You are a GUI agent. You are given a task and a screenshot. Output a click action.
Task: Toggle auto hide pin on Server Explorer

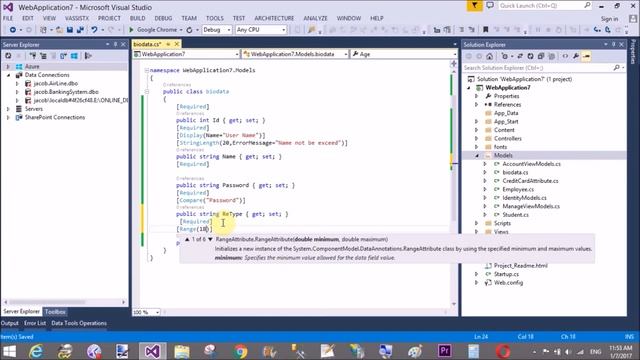[116, 44]
